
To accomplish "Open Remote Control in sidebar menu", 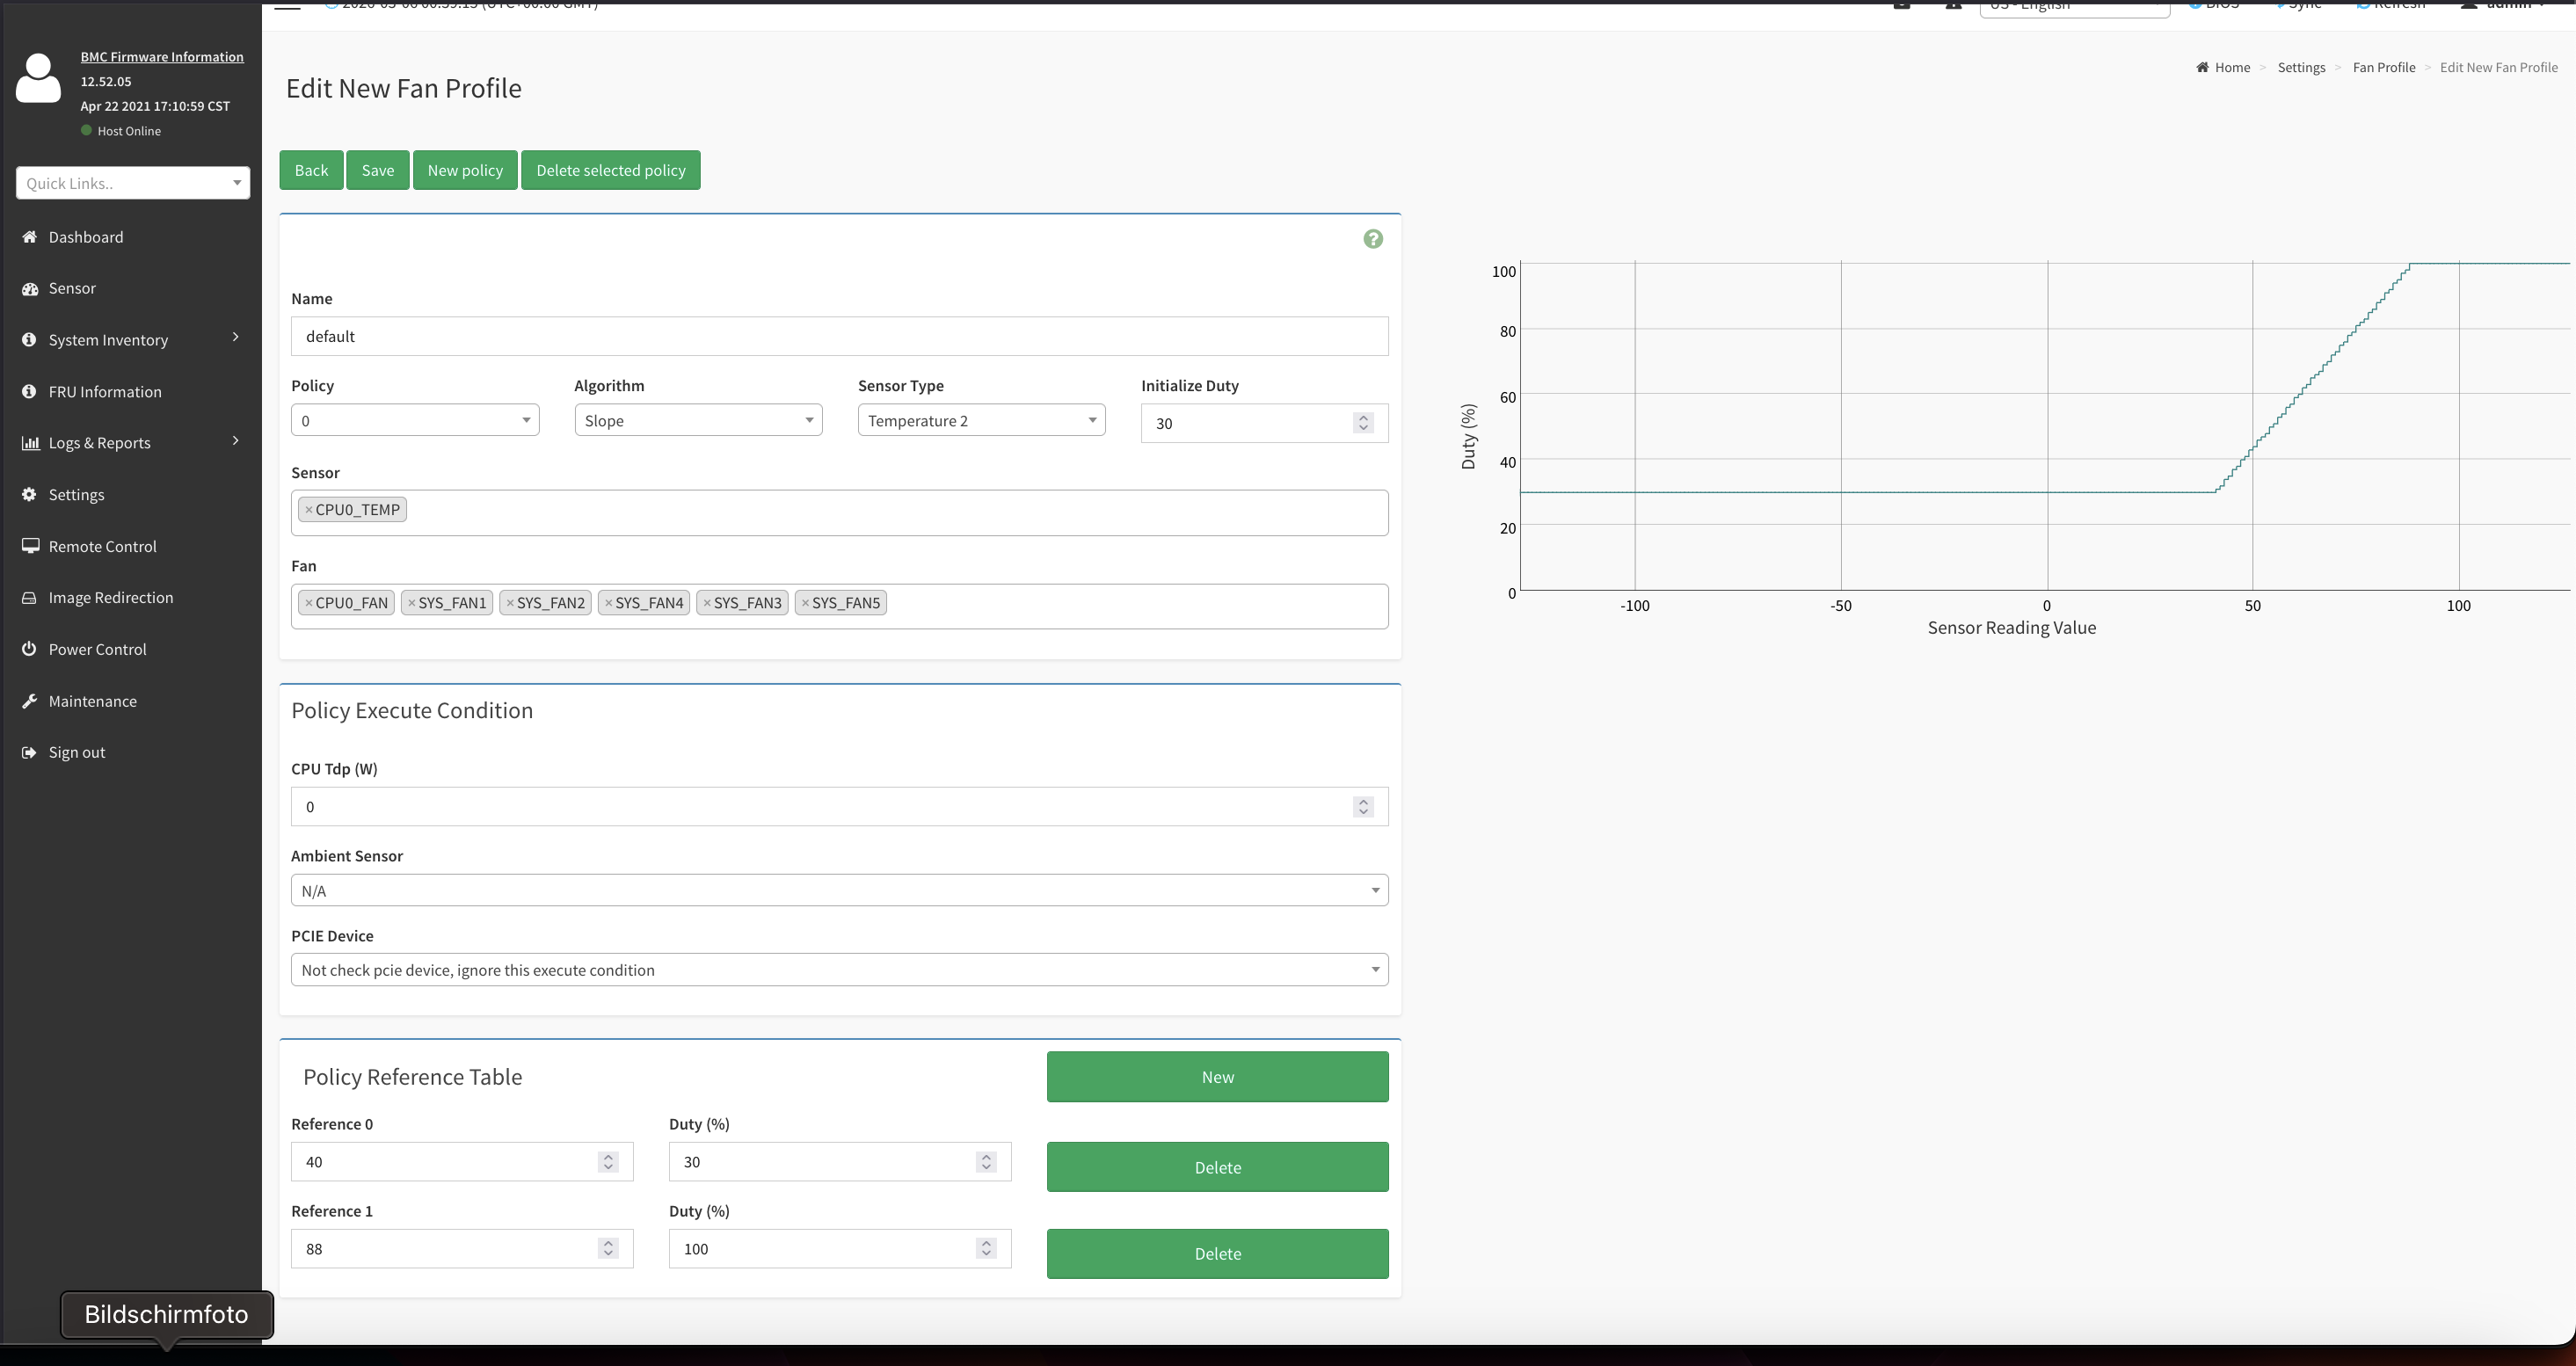I will pos(102,547).
